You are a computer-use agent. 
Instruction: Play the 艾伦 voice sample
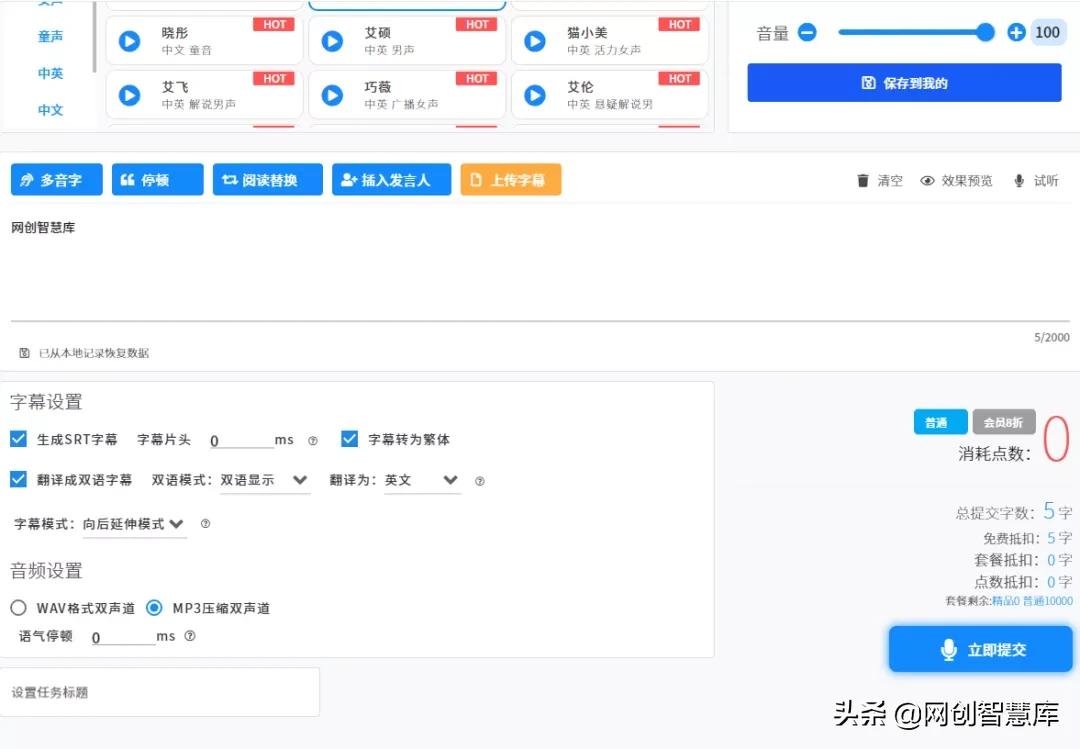coord(534,94)
